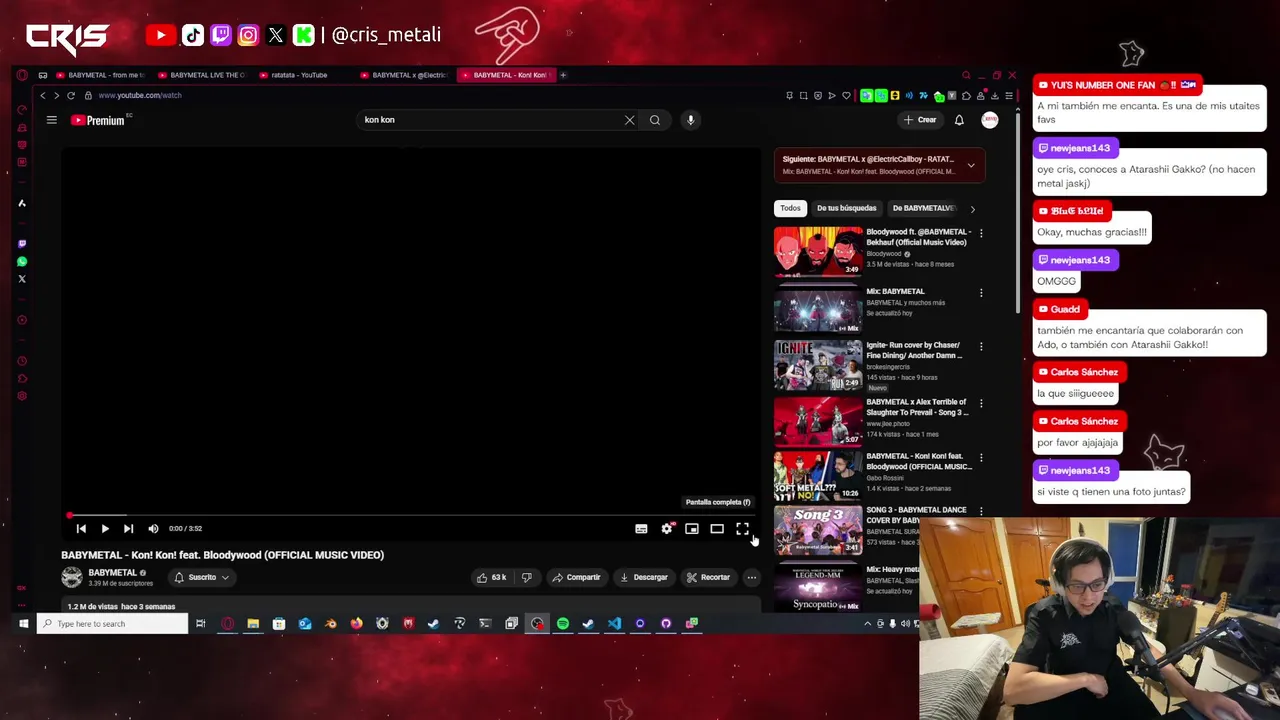Open the Suscrito notification dropdown
This screenshot has height=720, width=1280.
[202, 577]
